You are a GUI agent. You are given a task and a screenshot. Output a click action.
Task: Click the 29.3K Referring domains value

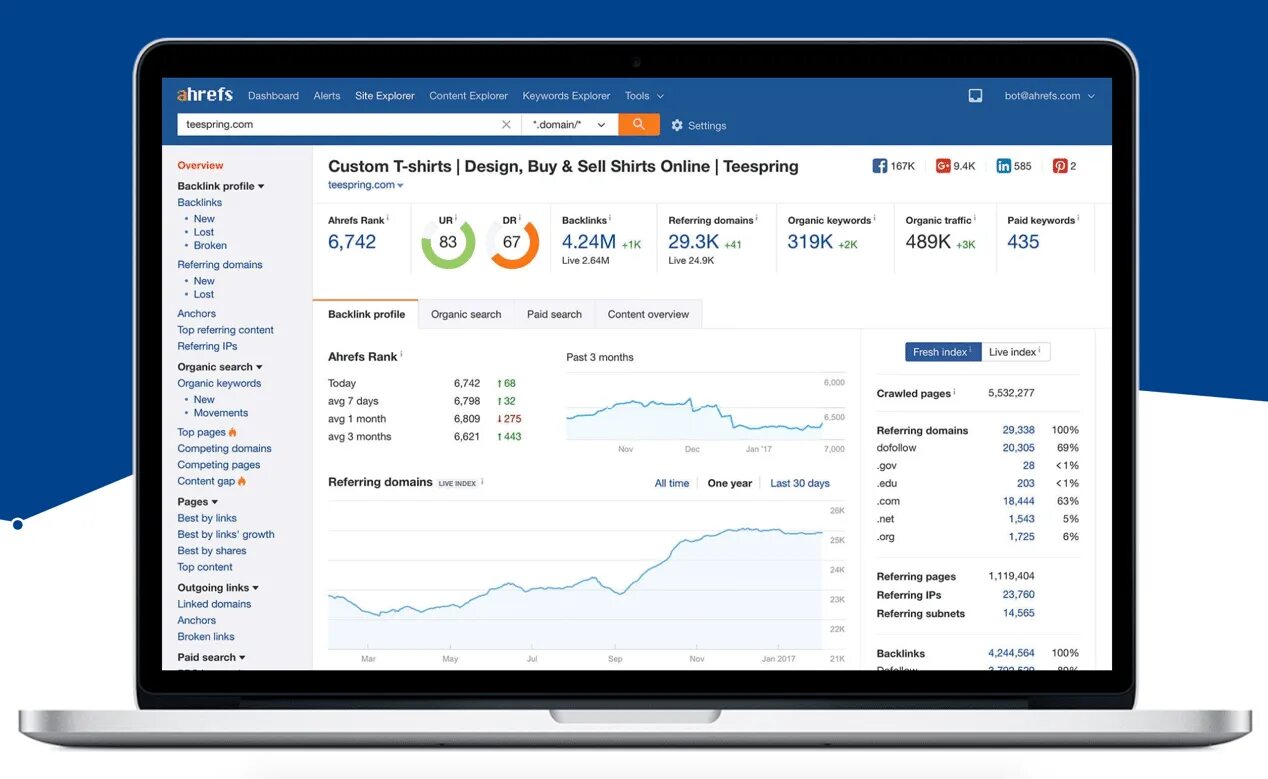tap(694, 242)
